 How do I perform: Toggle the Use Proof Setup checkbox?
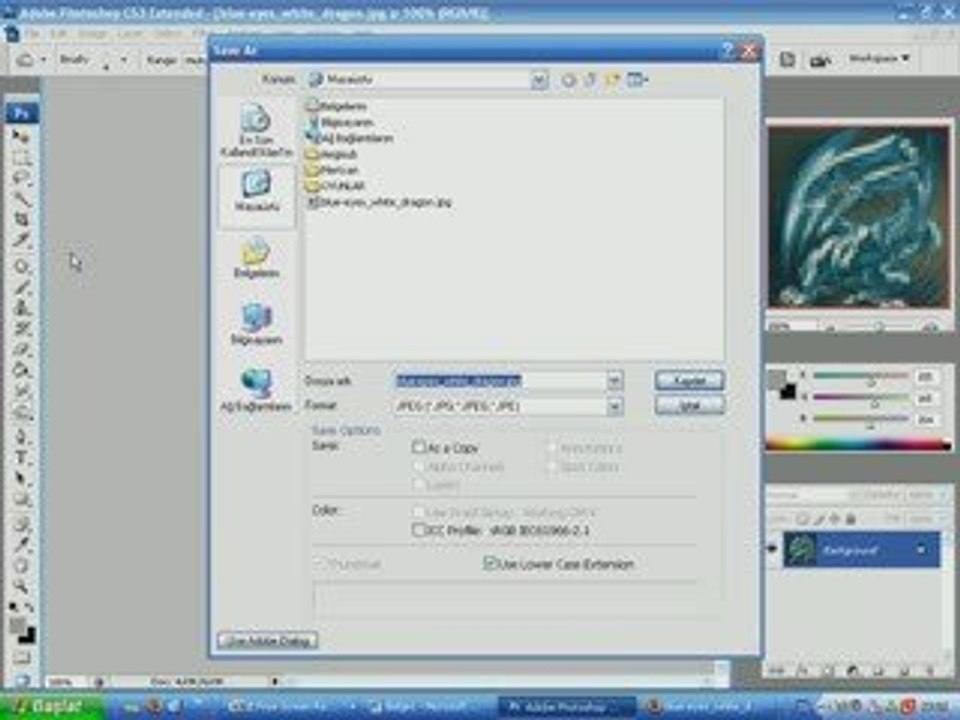pyautogui.click(x=419, y=511)
